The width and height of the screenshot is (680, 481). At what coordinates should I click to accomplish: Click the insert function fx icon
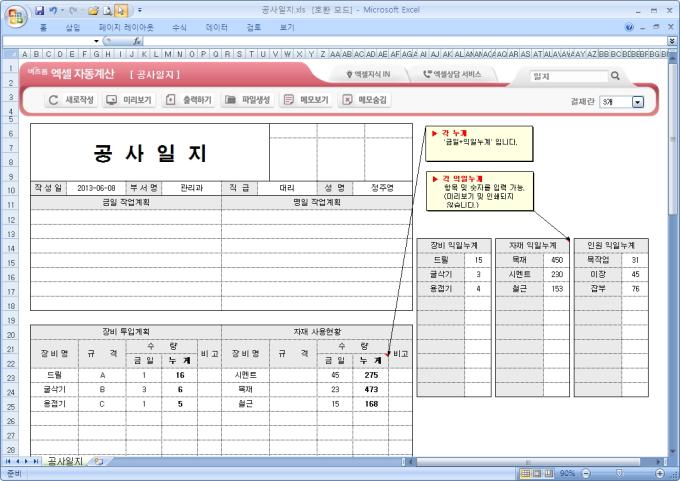pos(137,41)
